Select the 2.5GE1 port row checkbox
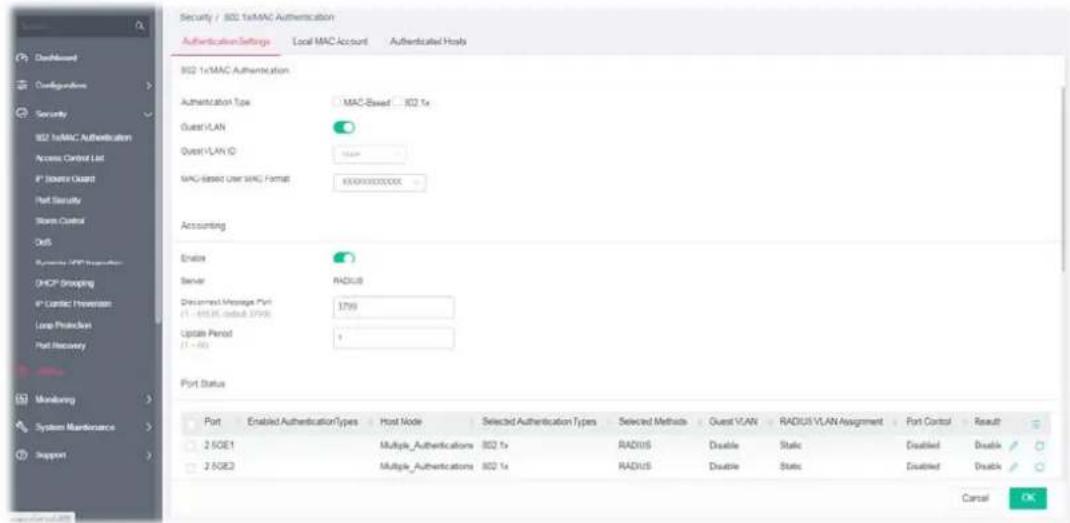Viewport: 1070px width, 523px height. coord(192,445)
